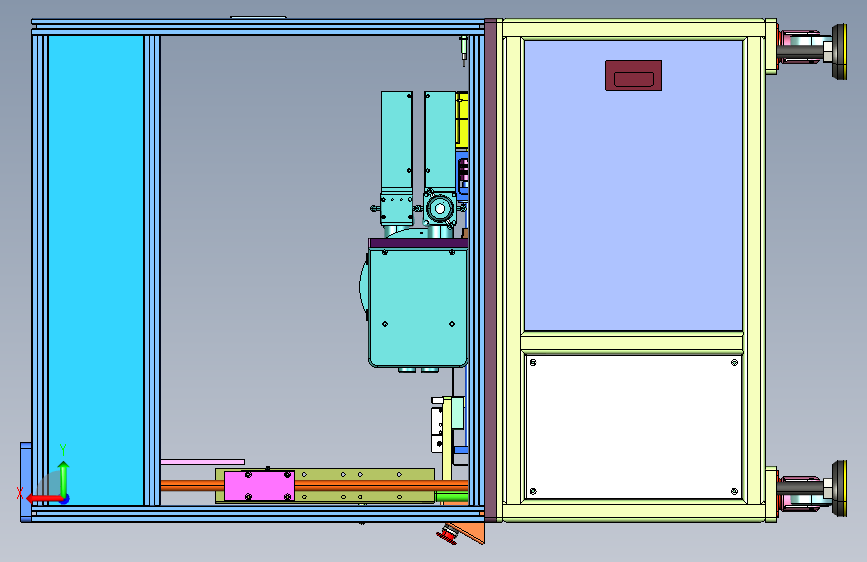
Task: Select the lower leveling foot caster
Action: (x=812, y=489)
